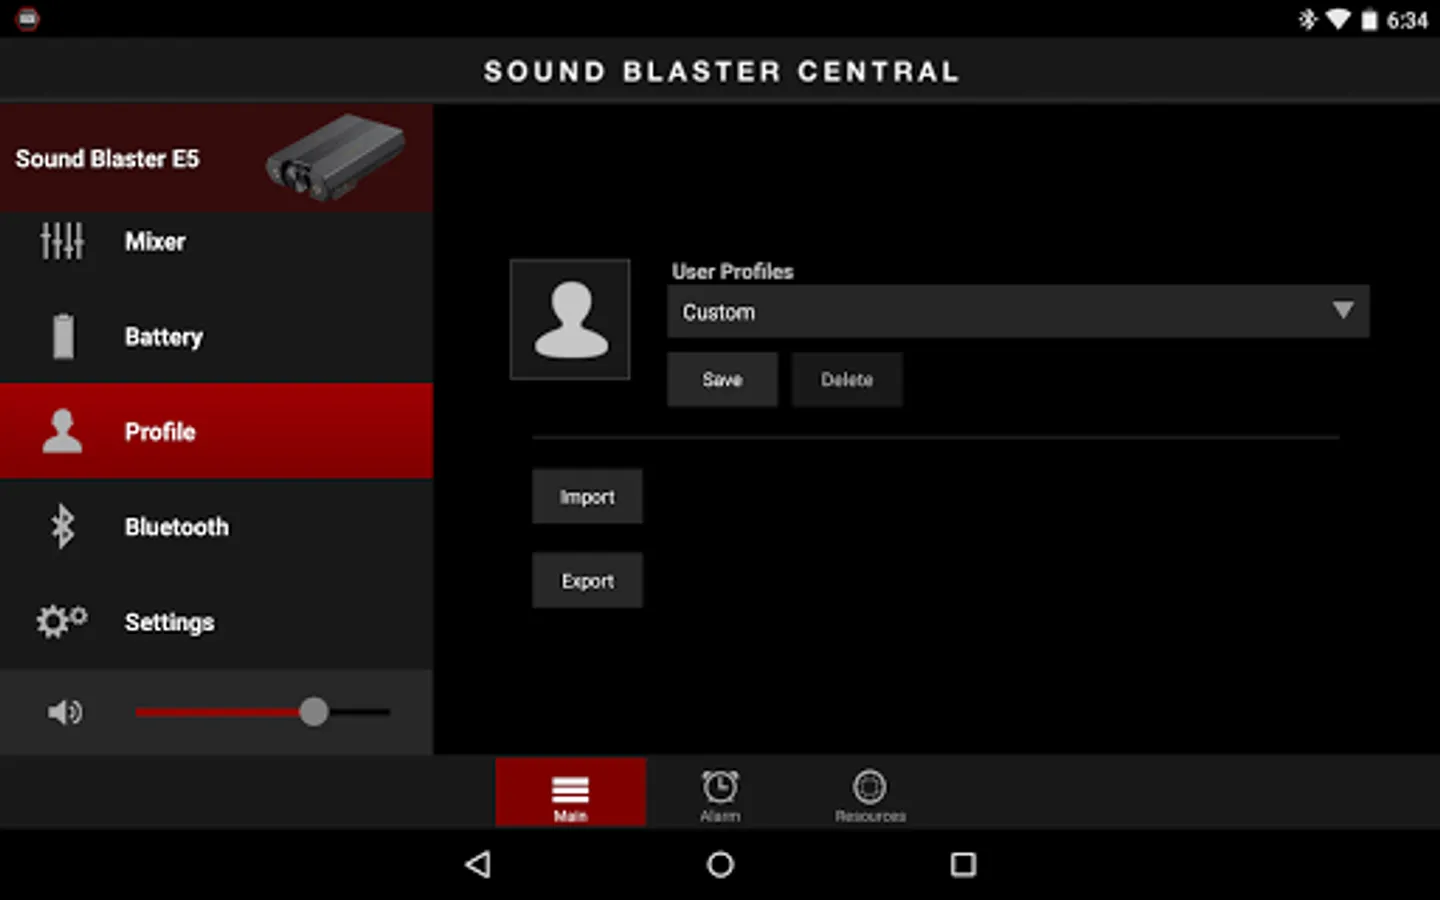Image resolution: width=1440 pixels, height=900 pixels.
Task: Click the red filled part of volume slider
Action: pos(218,712)
